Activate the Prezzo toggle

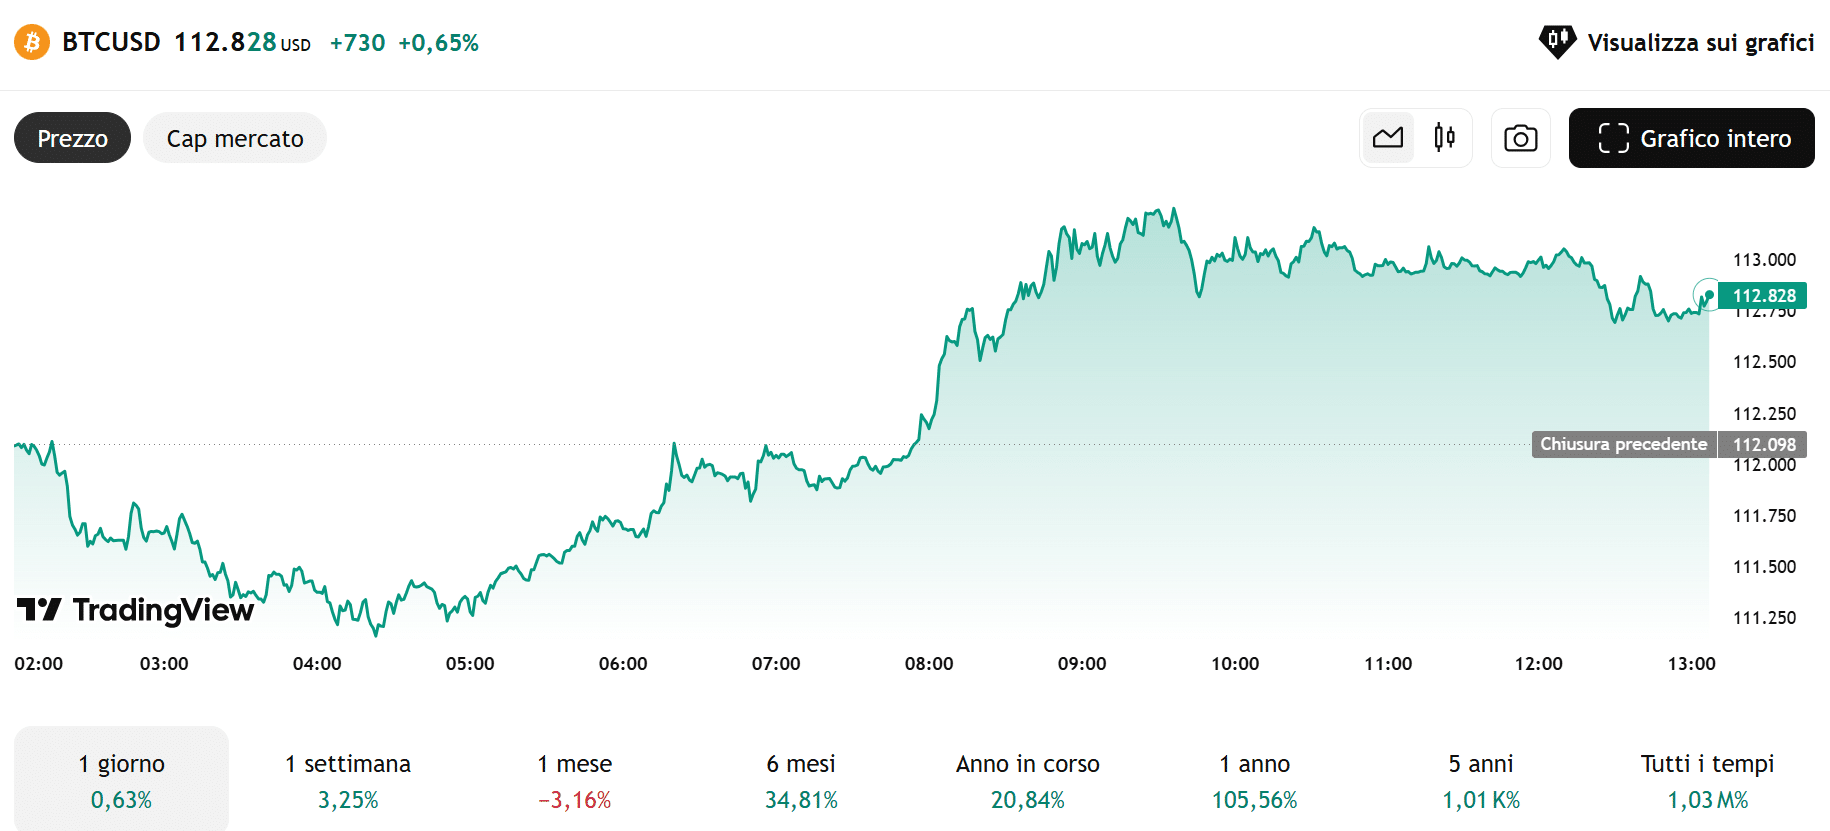point(71,138)
